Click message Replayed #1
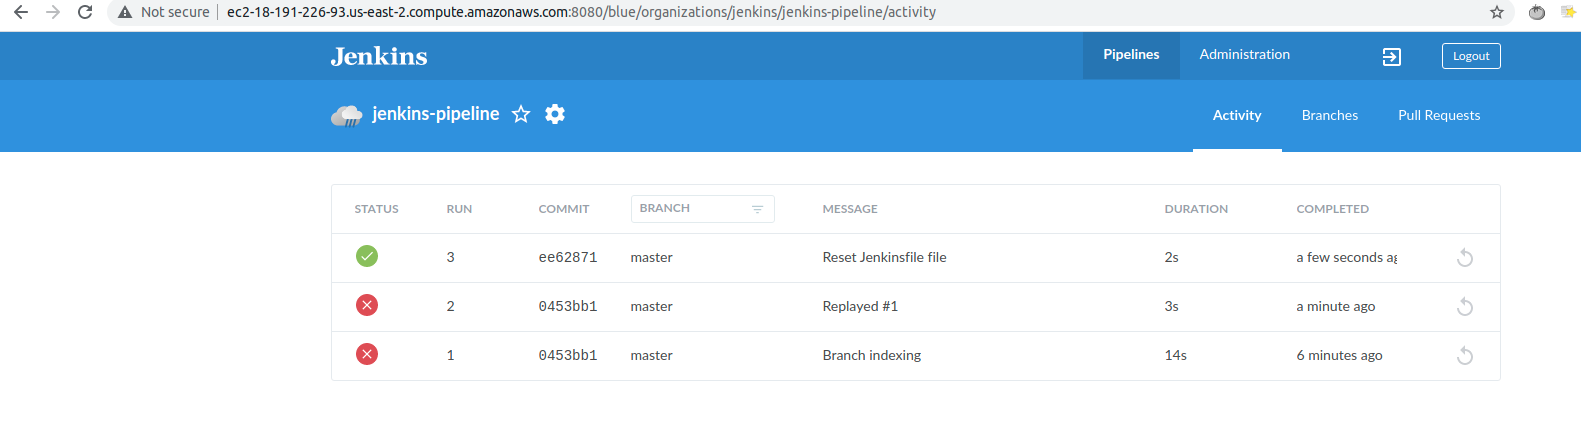1581x440 pixels. click(860, 306)
